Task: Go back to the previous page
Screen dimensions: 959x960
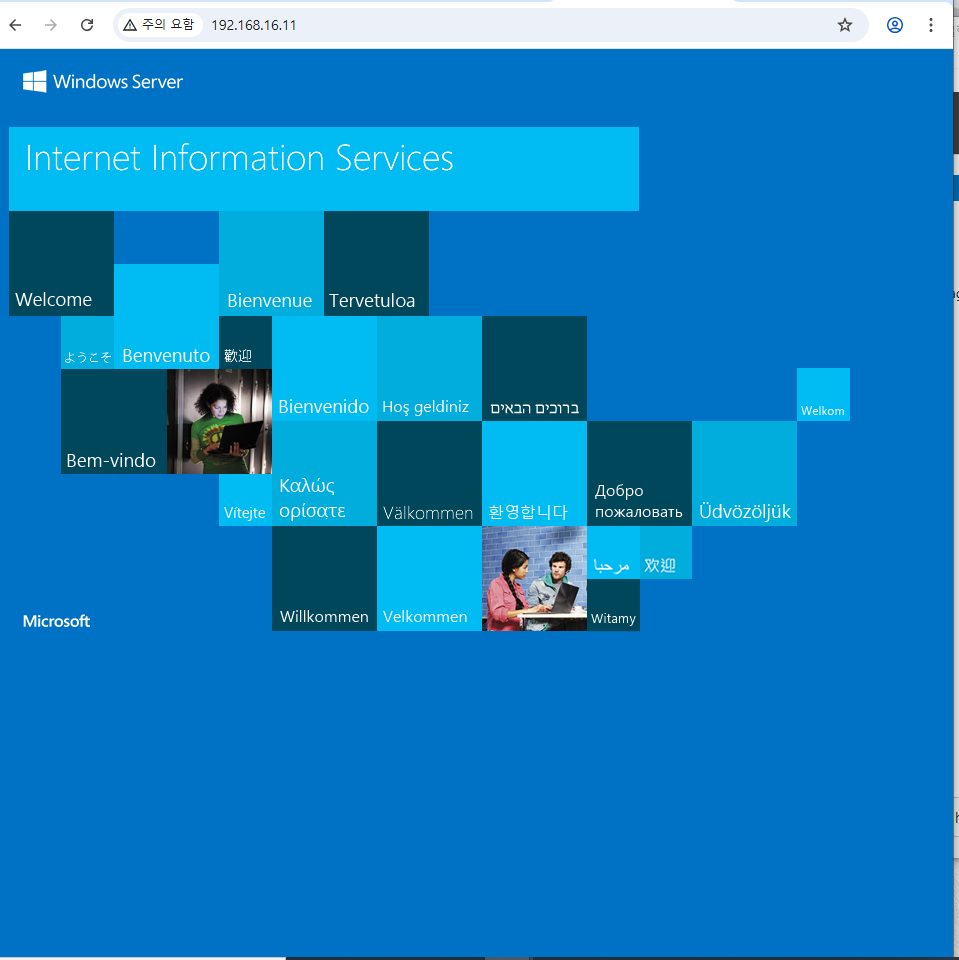Action: click(x=16, y=25)
